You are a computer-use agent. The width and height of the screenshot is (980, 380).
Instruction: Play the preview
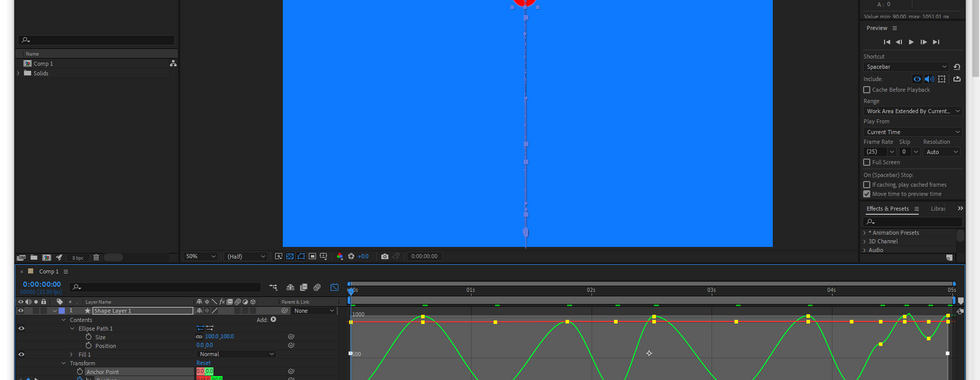[x=911, y=42]
